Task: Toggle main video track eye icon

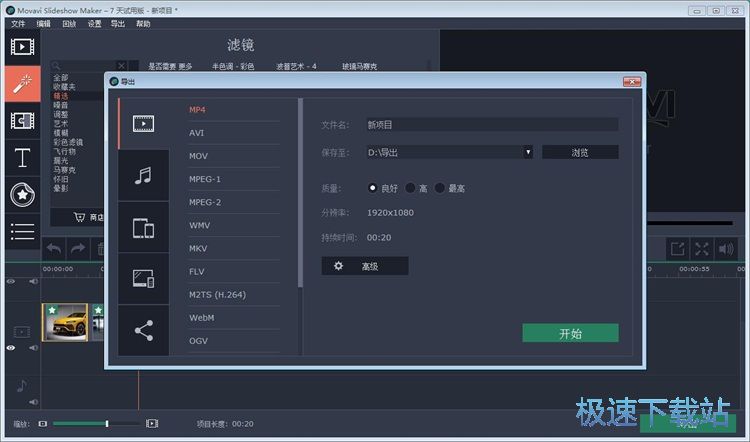Action: pos(11,348)
